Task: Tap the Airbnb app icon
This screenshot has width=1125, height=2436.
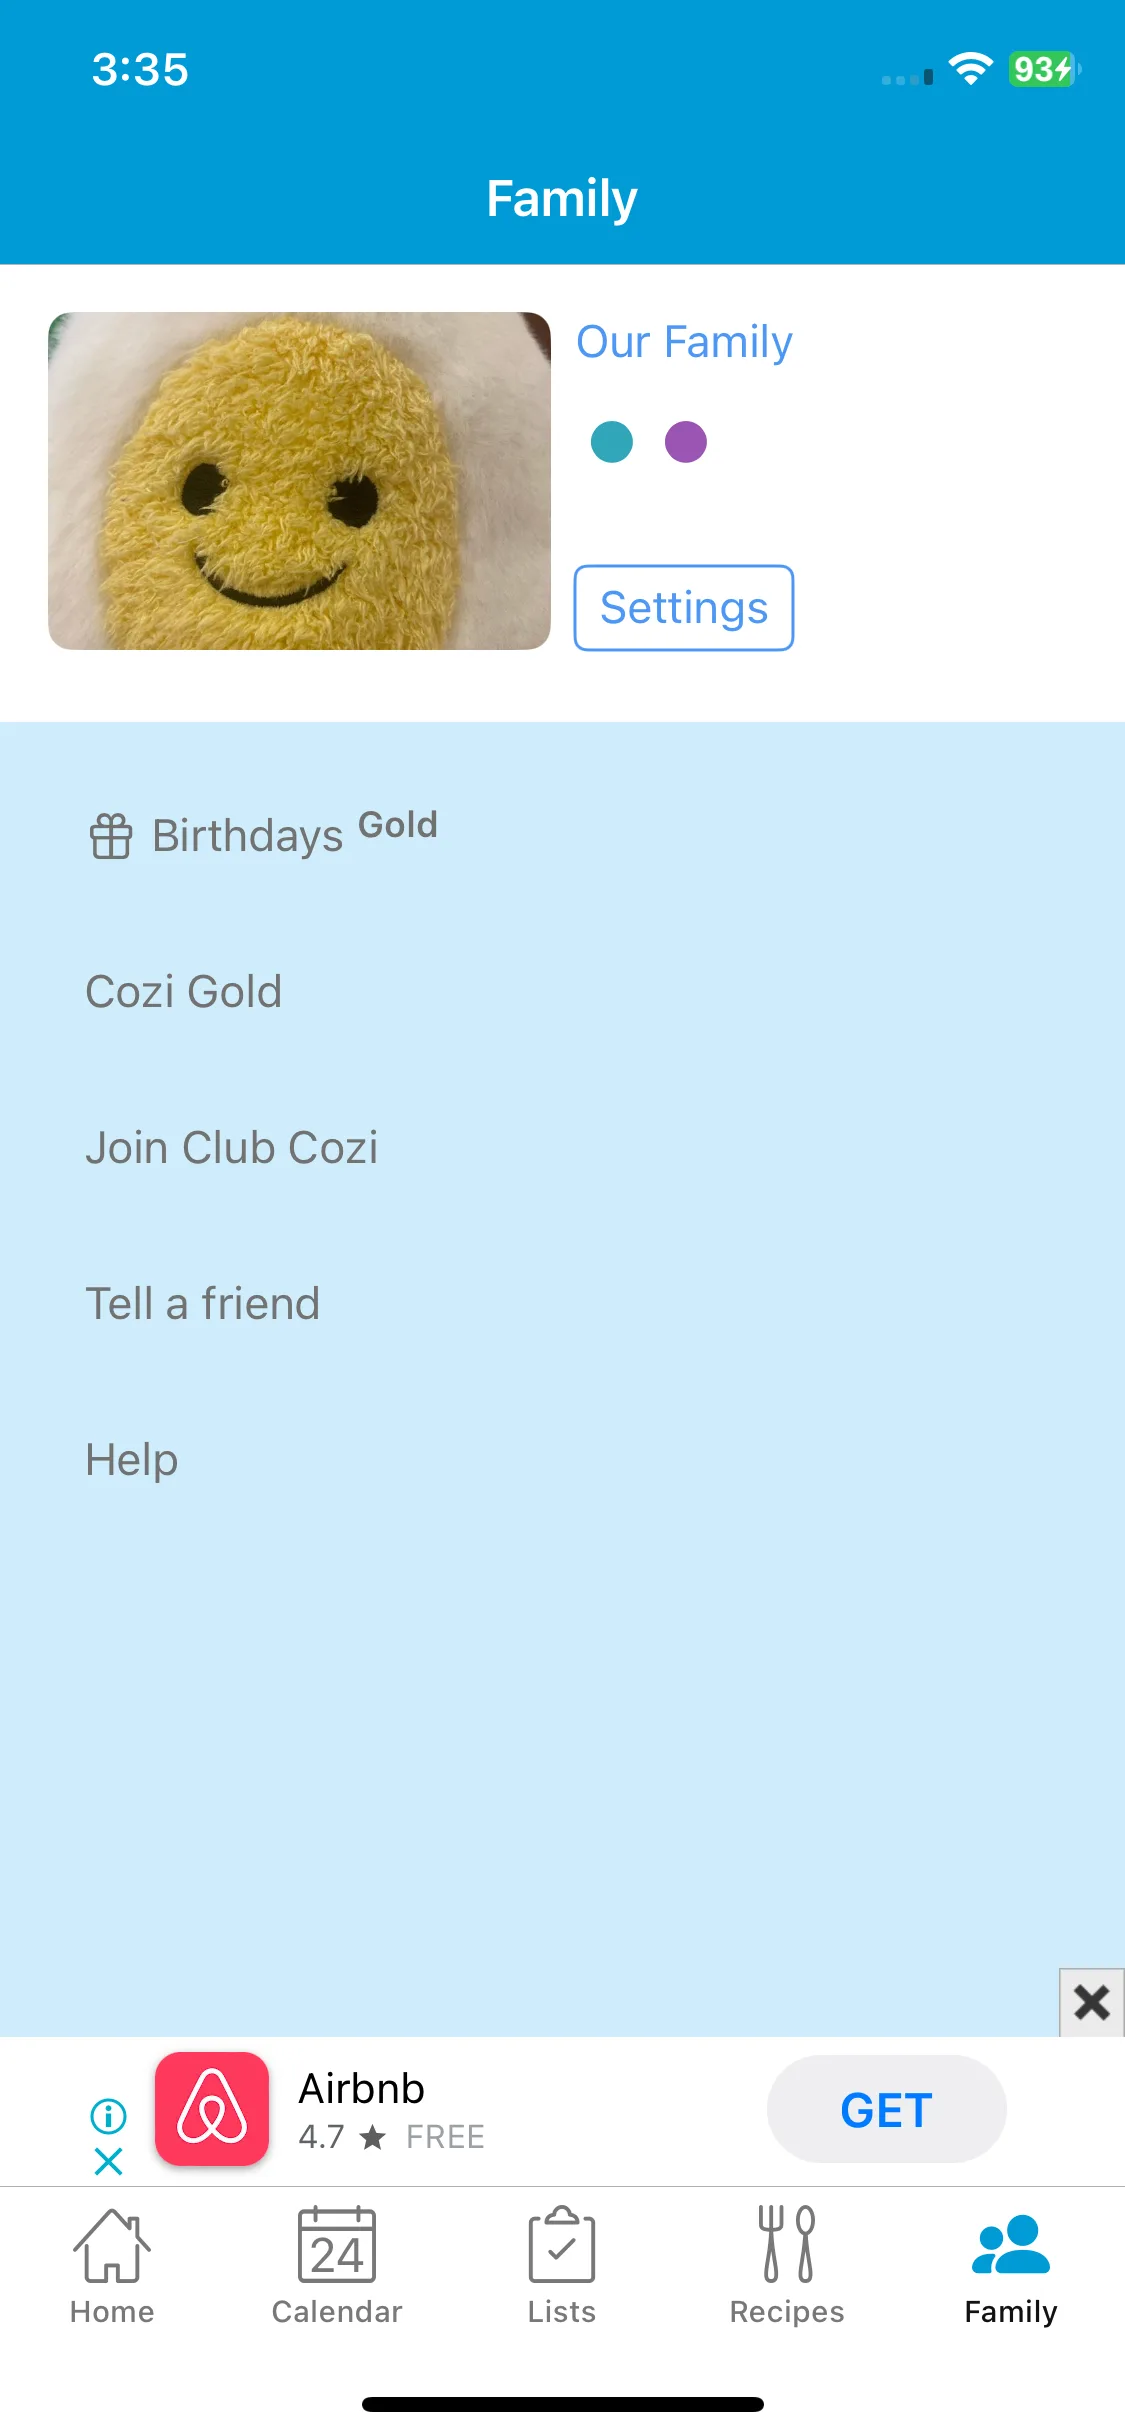Action: (212, 2109)
